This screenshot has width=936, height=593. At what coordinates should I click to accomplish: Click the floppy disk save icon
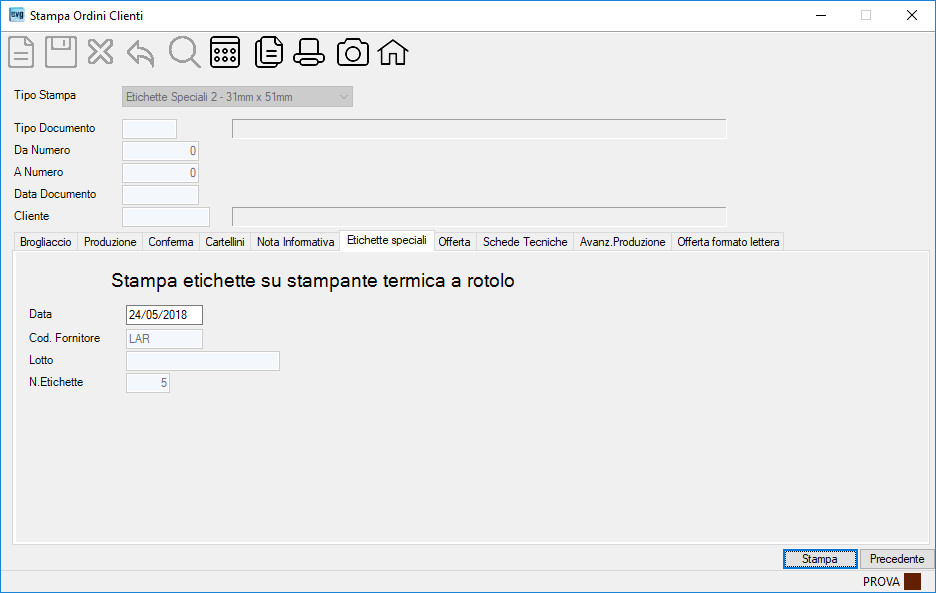tap(61, 52)
